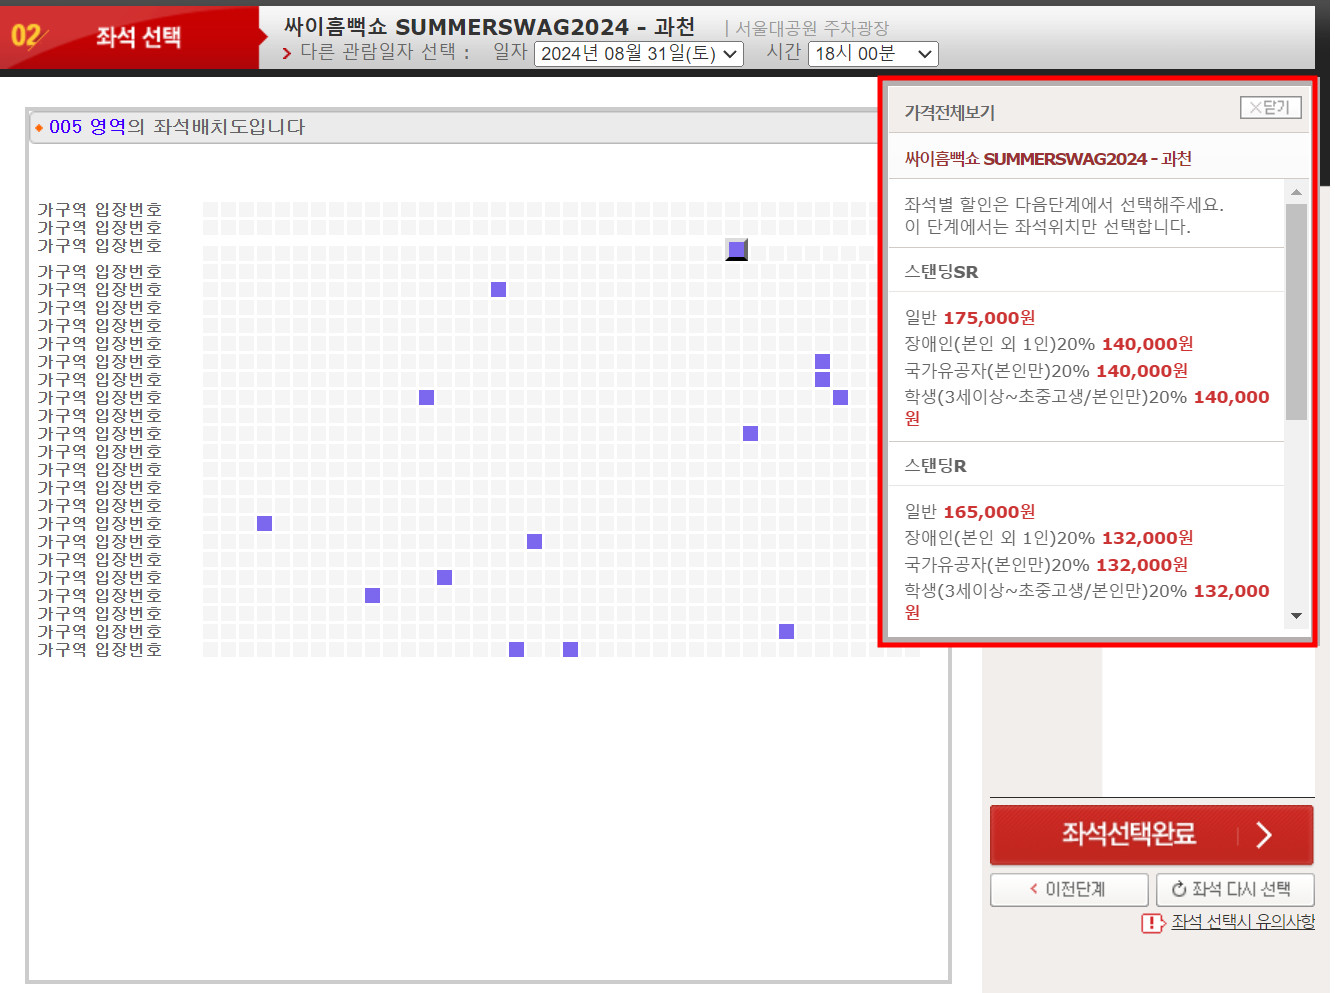
Task: Click the 일반 165,000원 price line
Action: click(969, 512)
